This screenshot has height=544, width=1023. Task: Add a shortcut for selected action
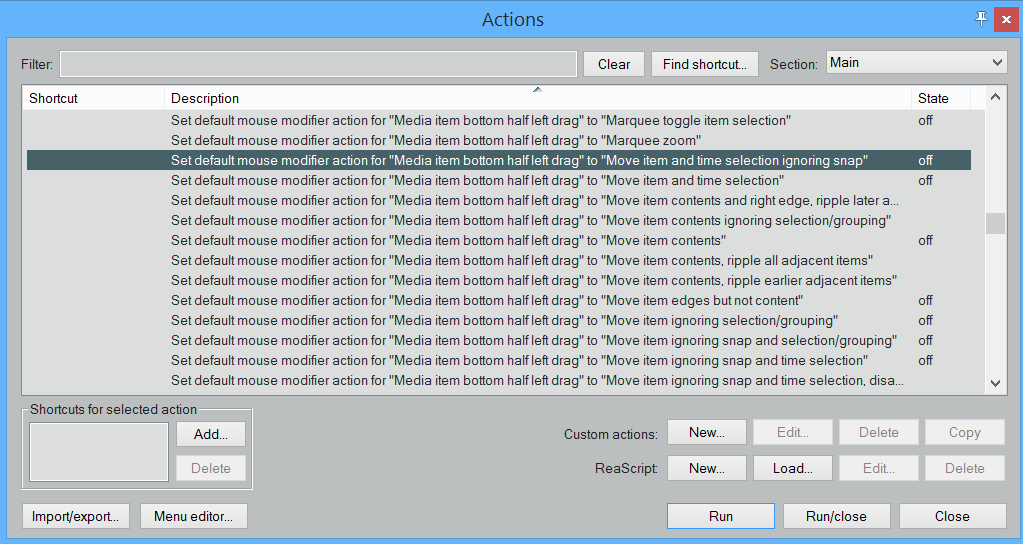point(211,433)
